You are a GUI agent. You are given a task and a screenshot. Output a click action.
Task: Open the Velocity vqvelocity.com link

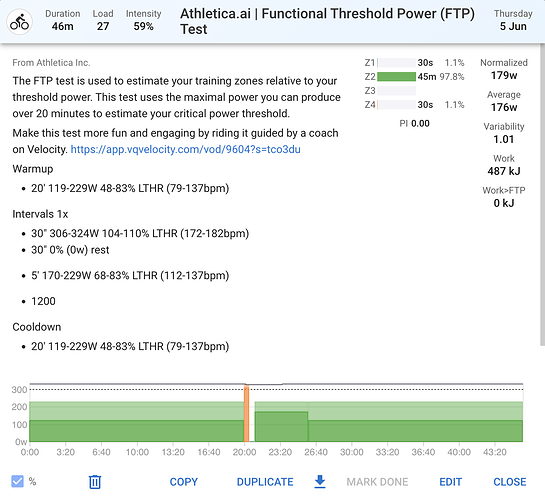(186, 149)
